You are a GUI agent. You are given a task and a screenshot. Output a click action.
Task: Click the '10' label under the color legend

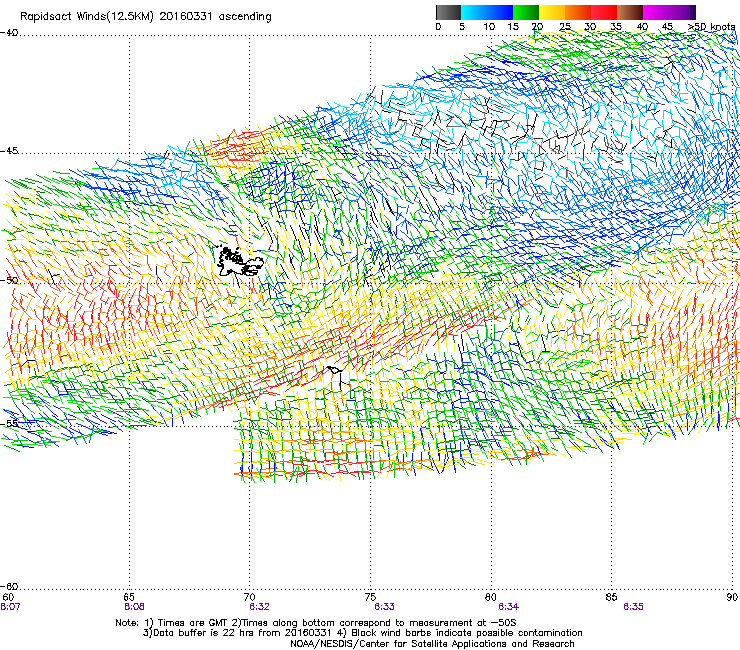[x=489, y=27]
